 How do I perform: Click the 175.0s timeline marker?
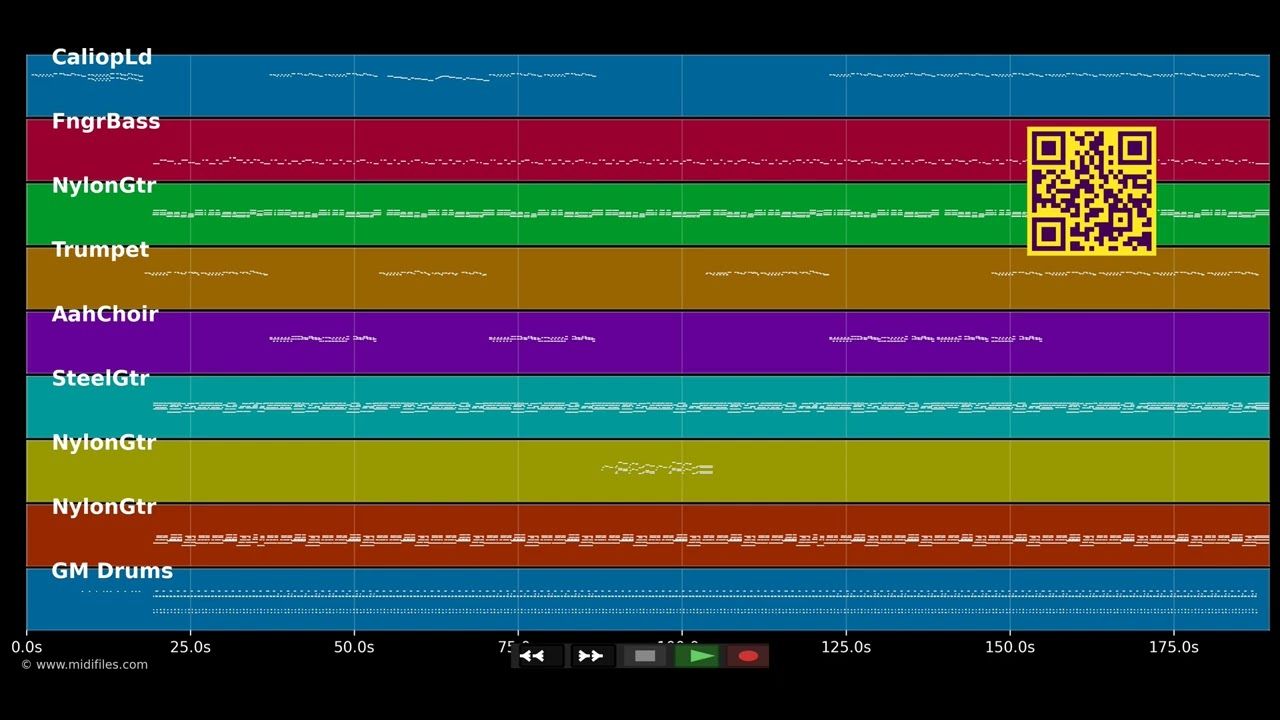pos(1174,647)
